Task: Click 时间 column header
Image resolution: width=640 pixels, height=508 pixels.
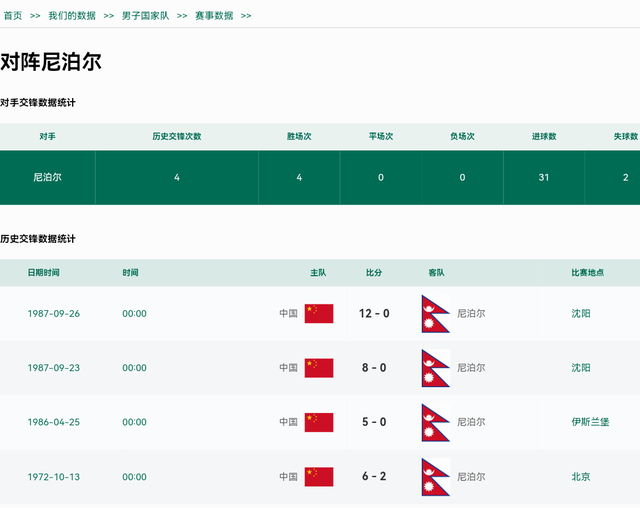Action: pyautogui.click(x=131, y=273)
